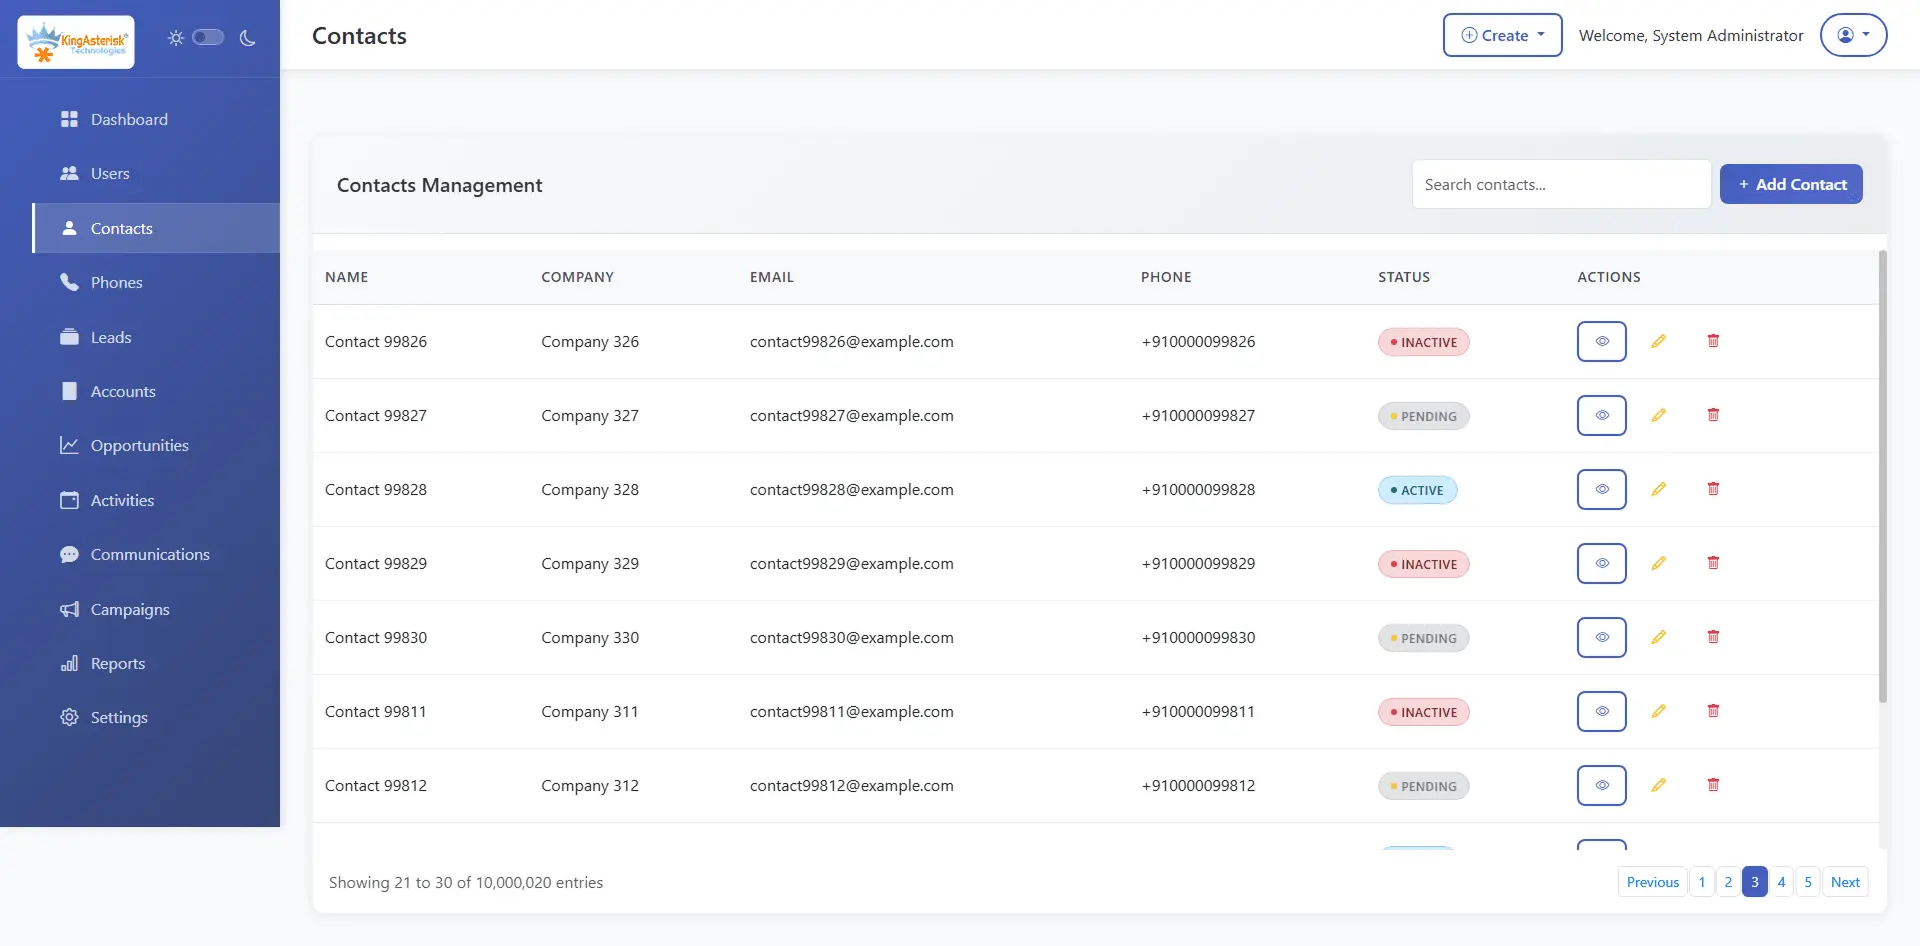Open Opportunities in sidebar
This screenshot has width=1920, height=946.
(x=156, y=445)
